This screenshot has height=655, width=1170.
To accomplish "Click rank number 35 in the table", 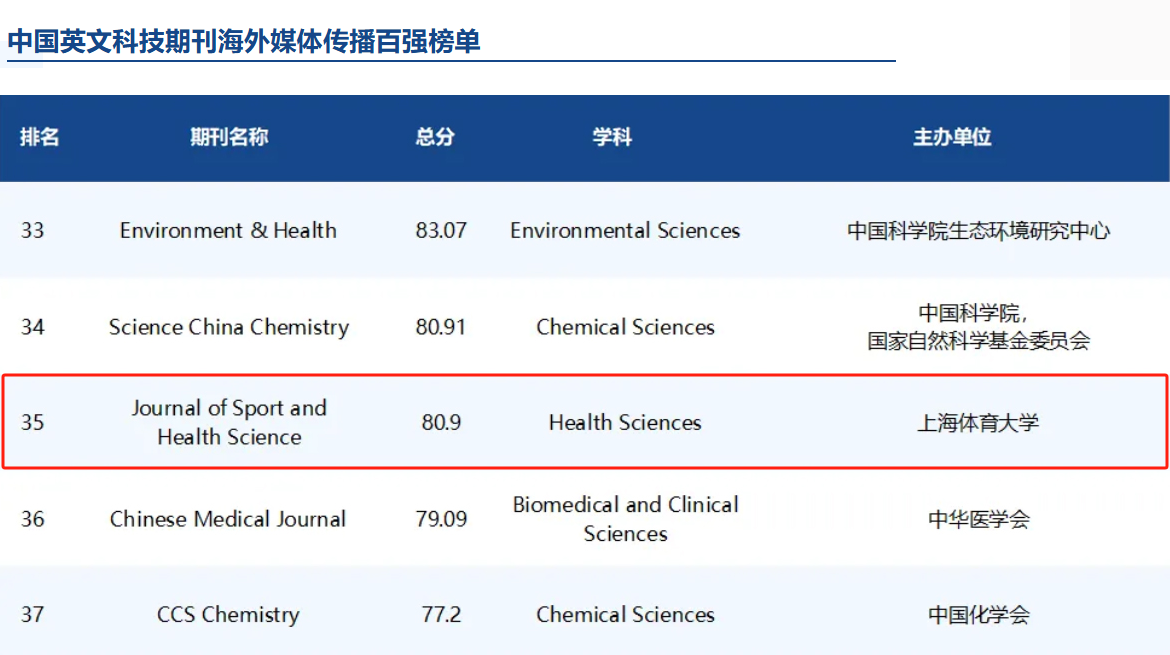I will point(33,422).
